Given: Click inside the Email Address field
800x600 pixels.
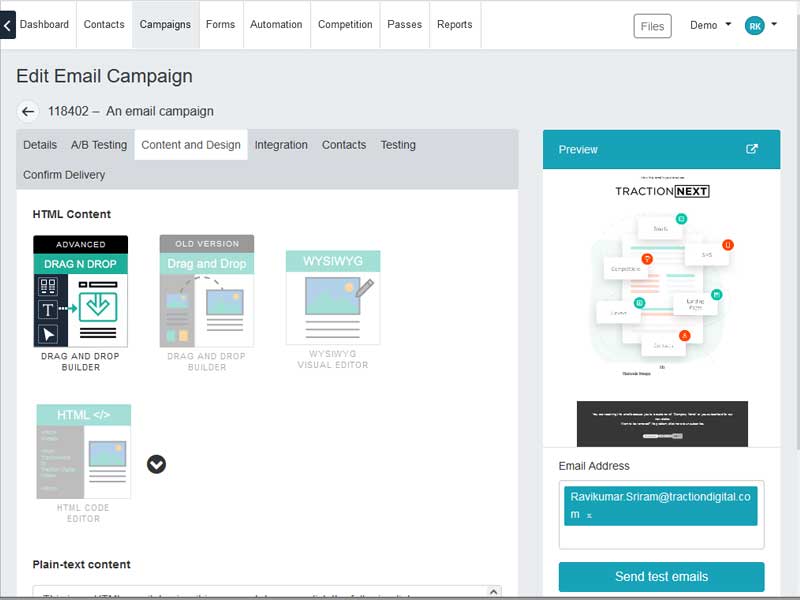Looking at the screenshot, I should point(661,537).
